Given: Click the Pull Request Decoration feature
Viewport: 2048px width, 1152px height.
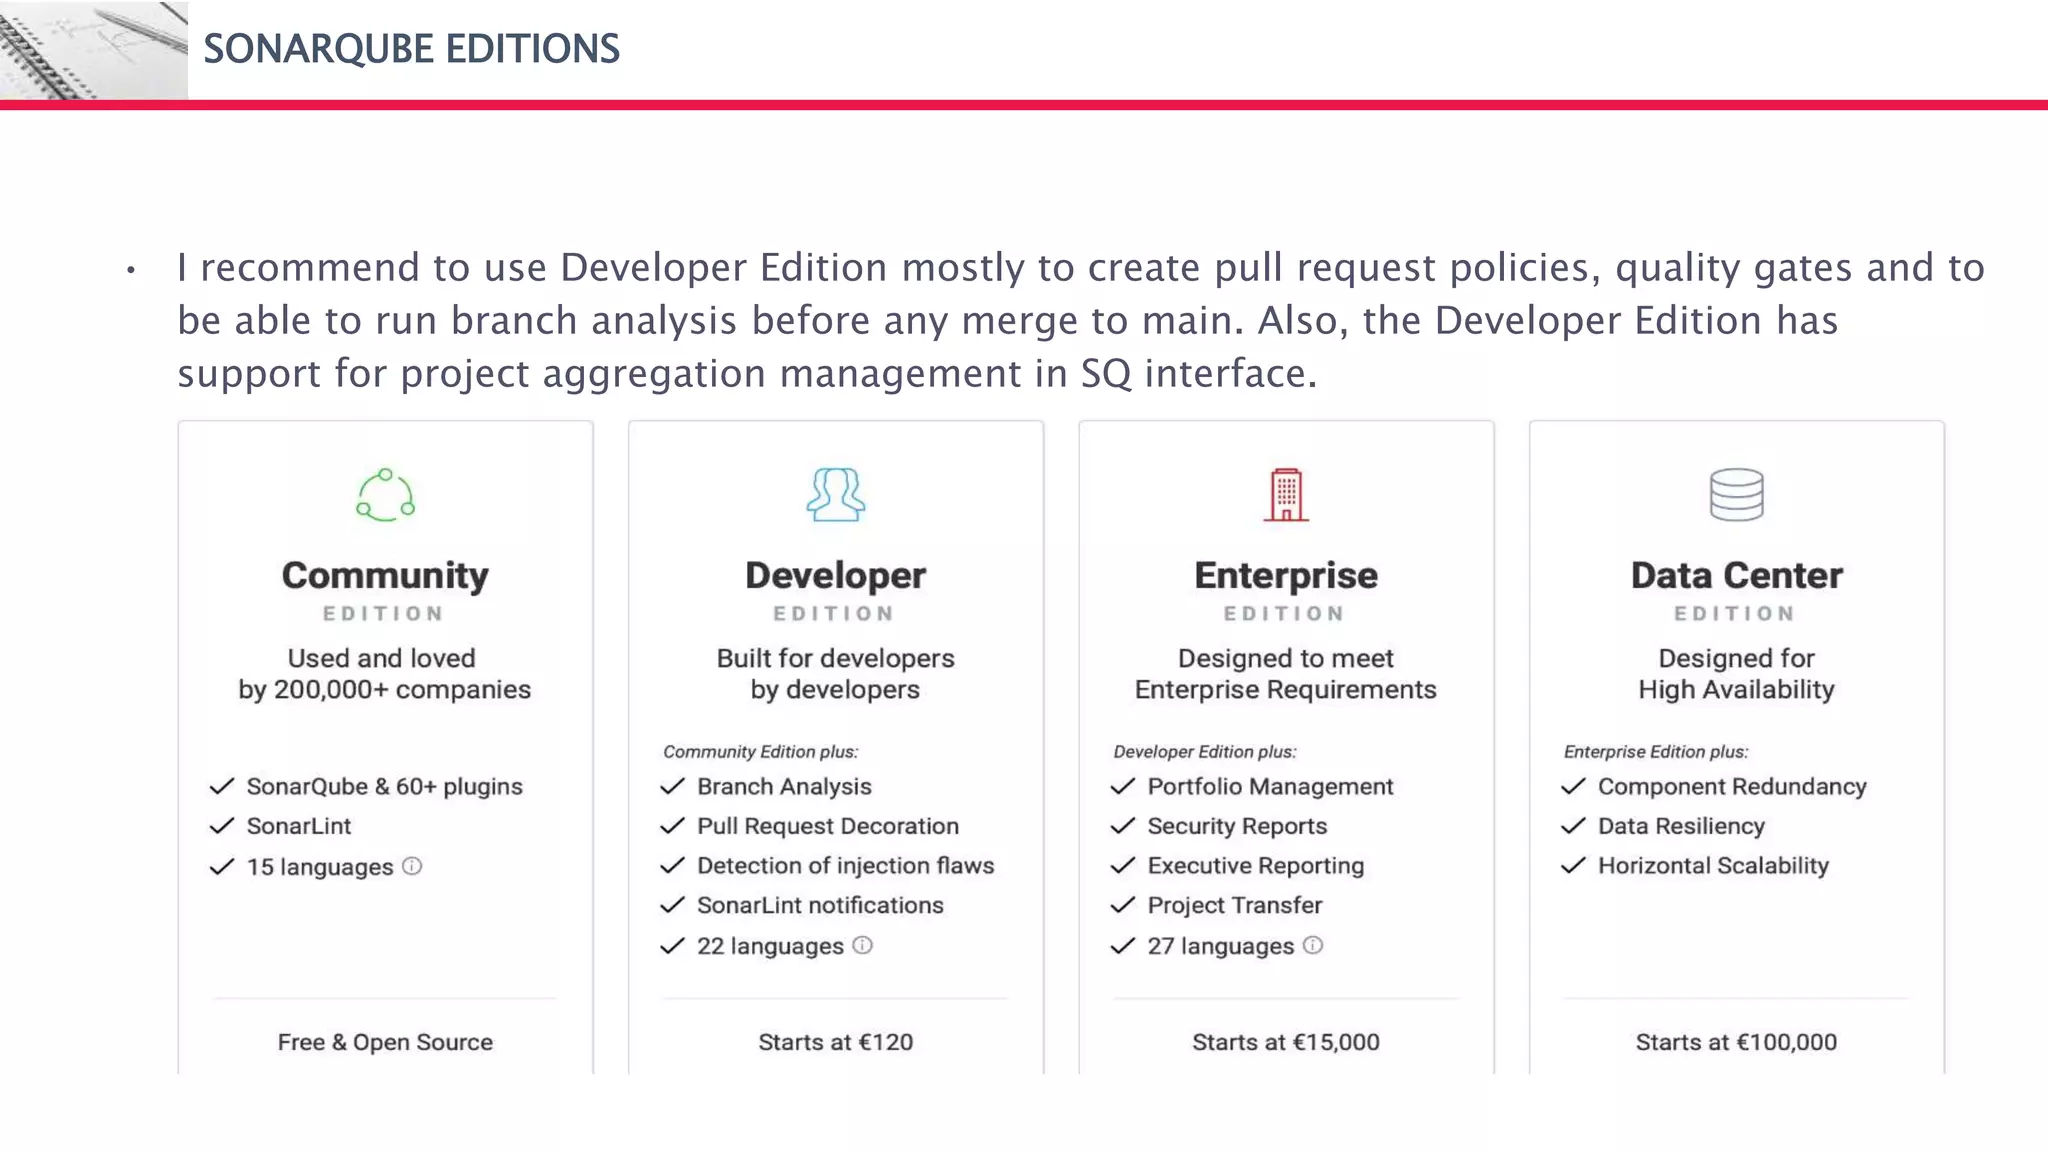Looking at the screenshot, I should 827,826.
